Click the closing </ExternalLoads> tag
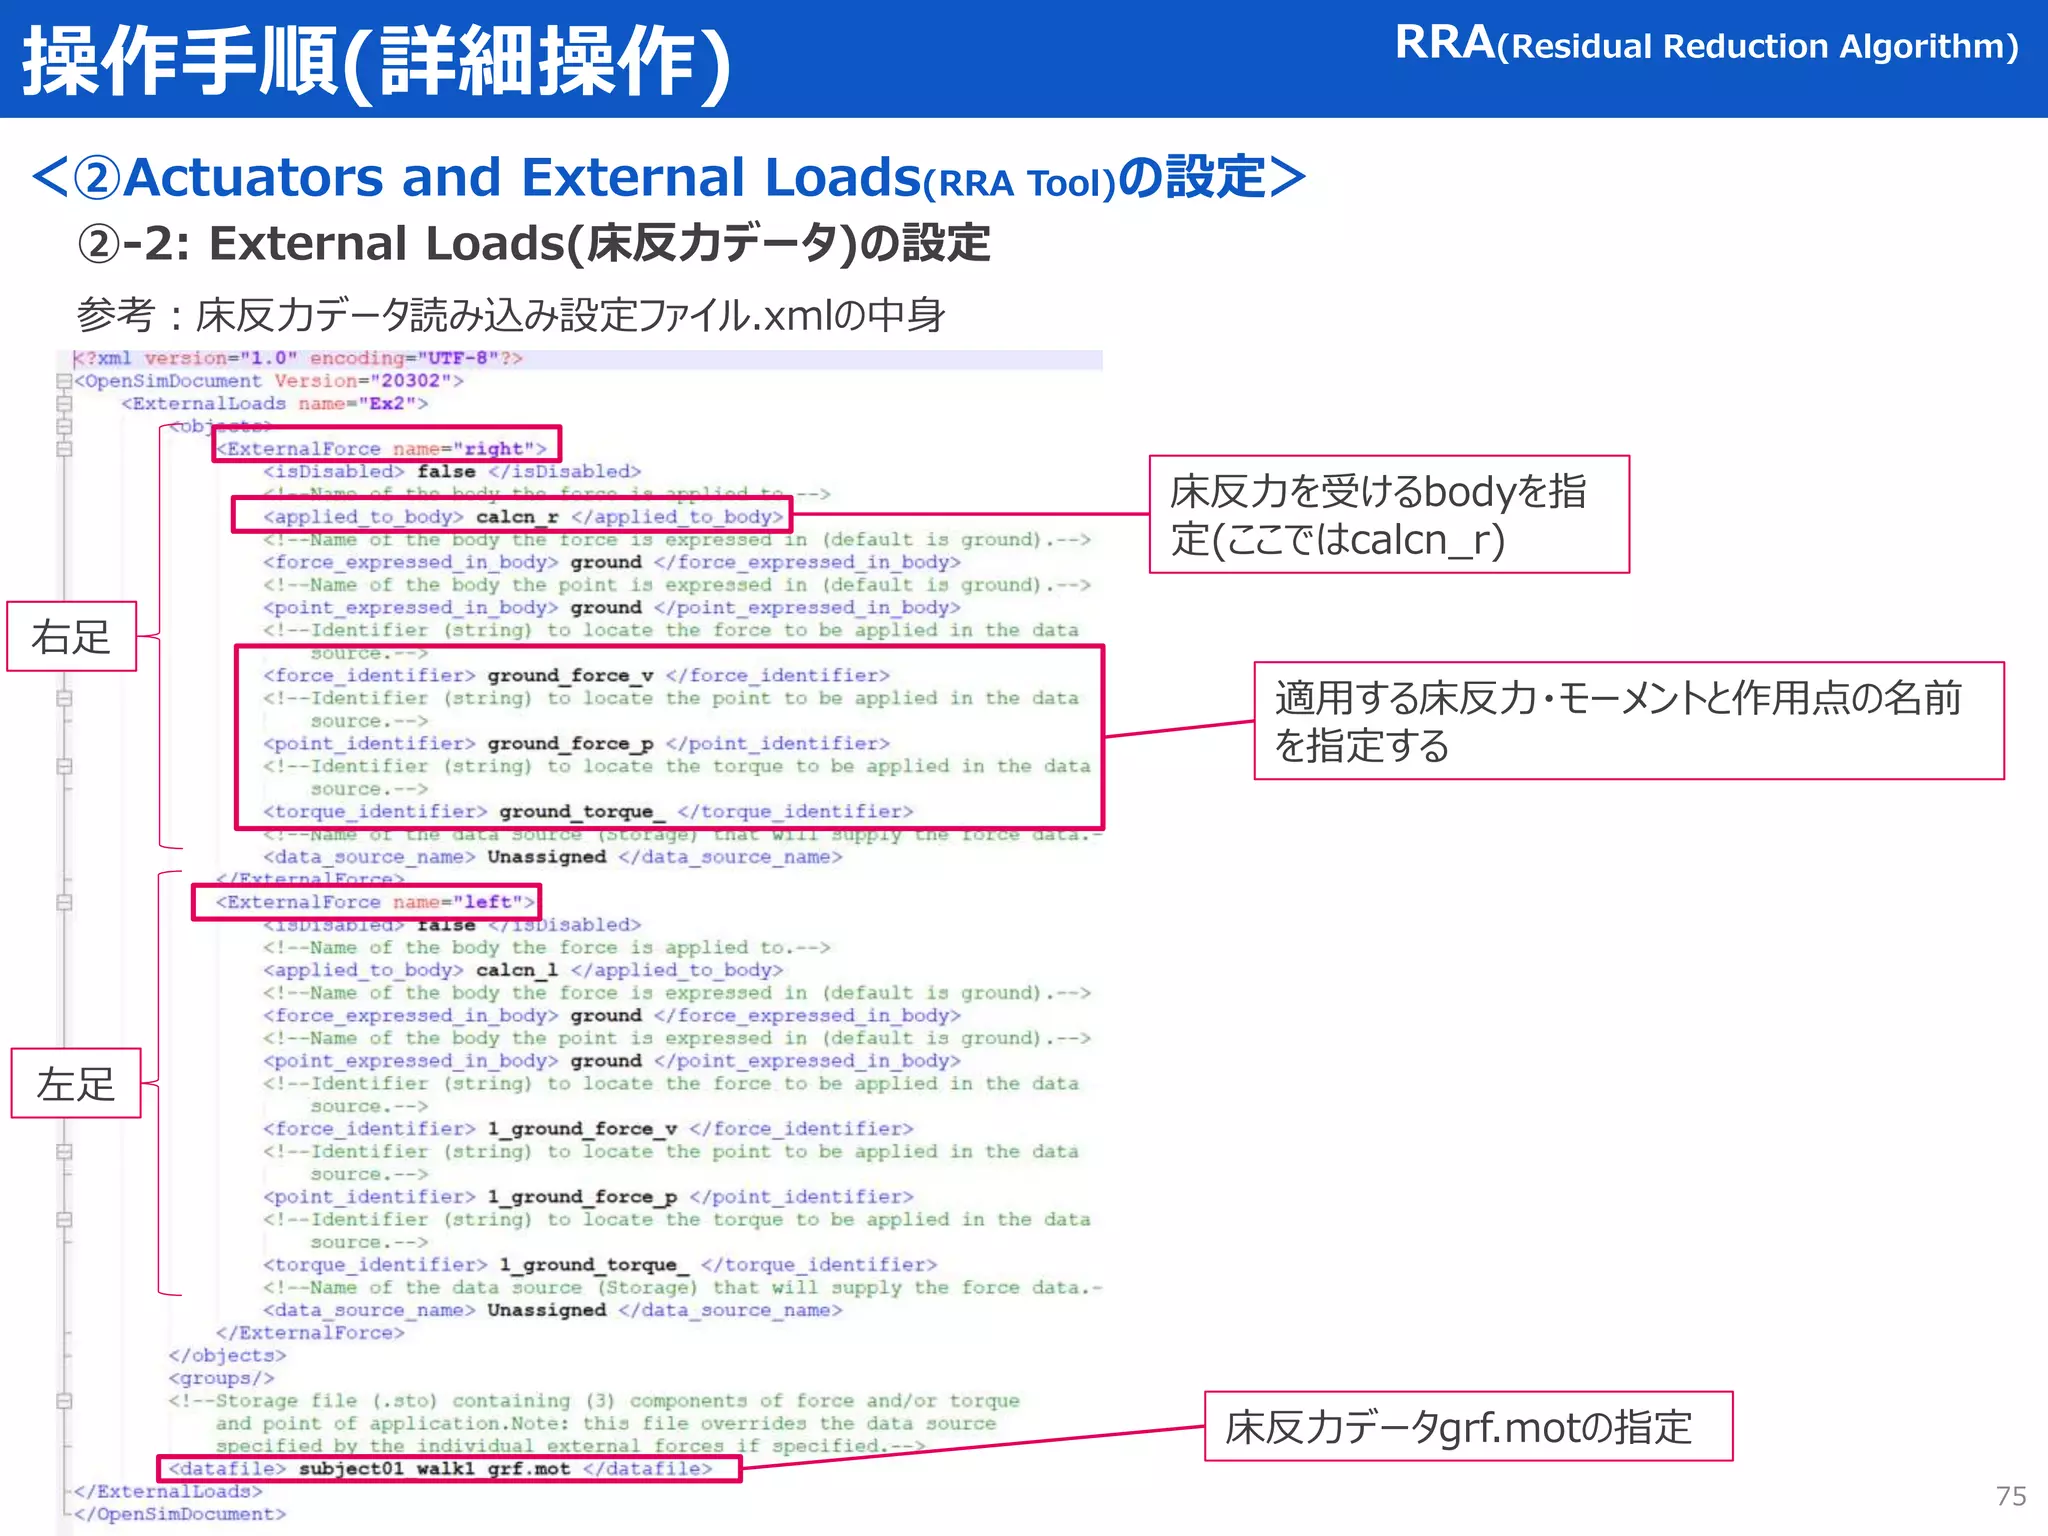 [168, 1492]
